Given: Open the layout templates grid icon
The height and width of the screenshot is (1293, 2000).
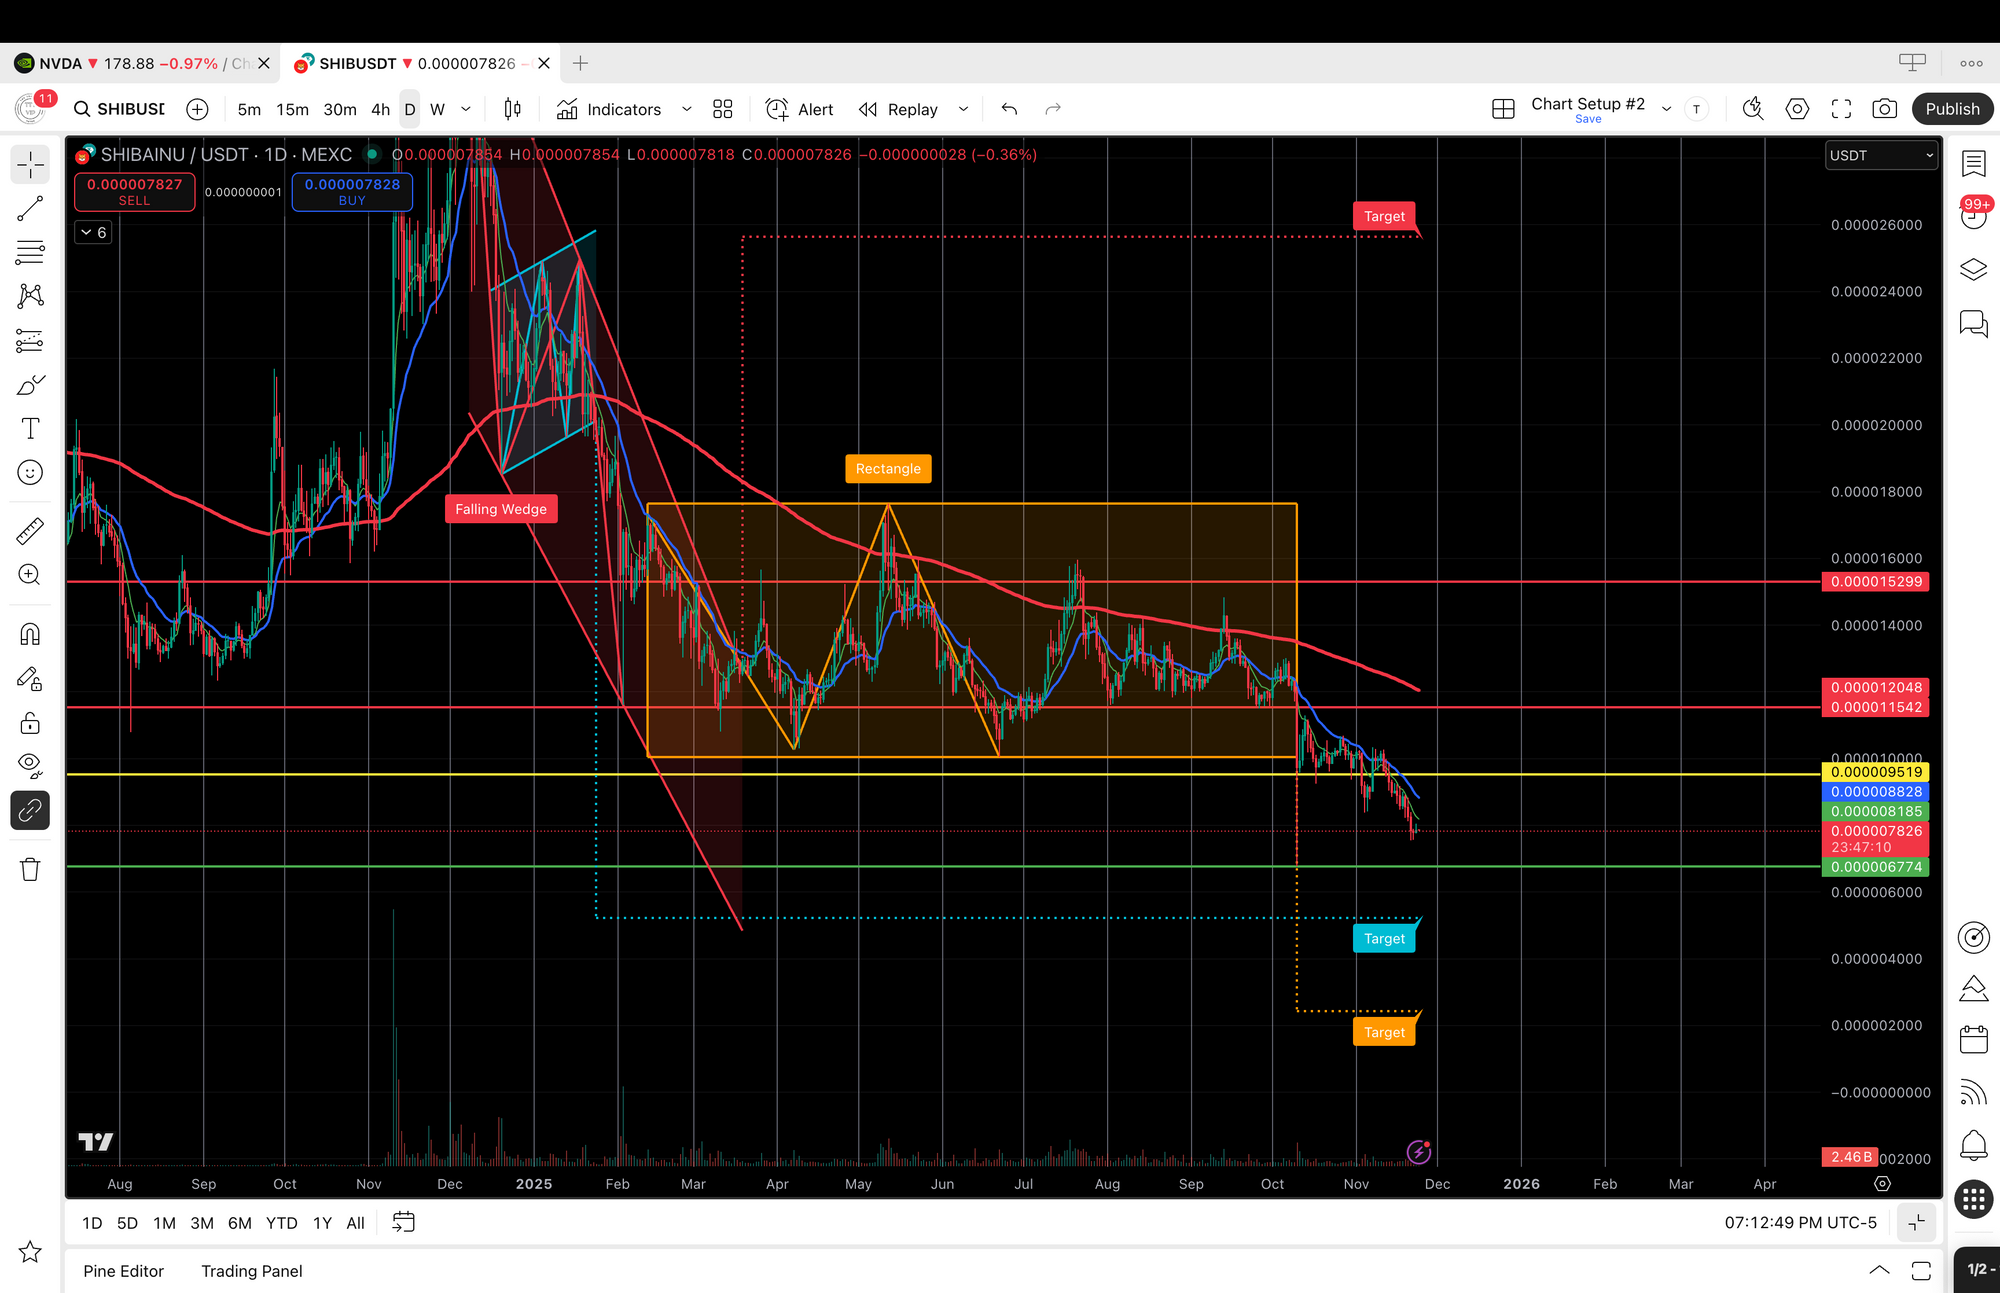Looking at the screenshot, I should pyautogui.click(x=723, y=109).
